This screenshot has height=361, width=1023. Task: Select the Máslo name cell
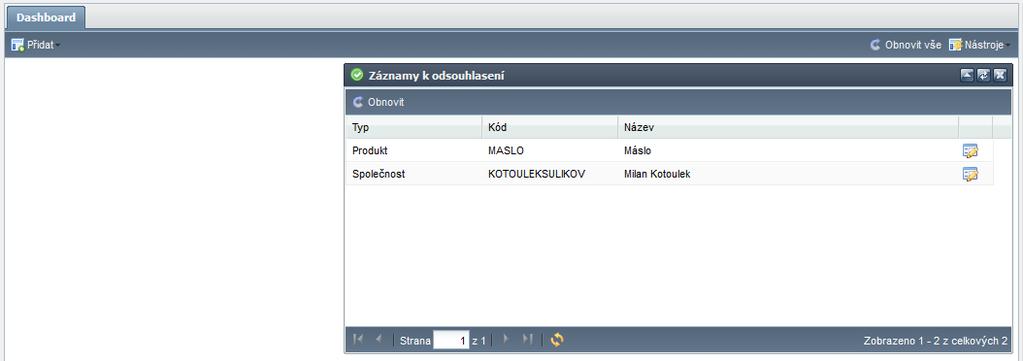788,151
